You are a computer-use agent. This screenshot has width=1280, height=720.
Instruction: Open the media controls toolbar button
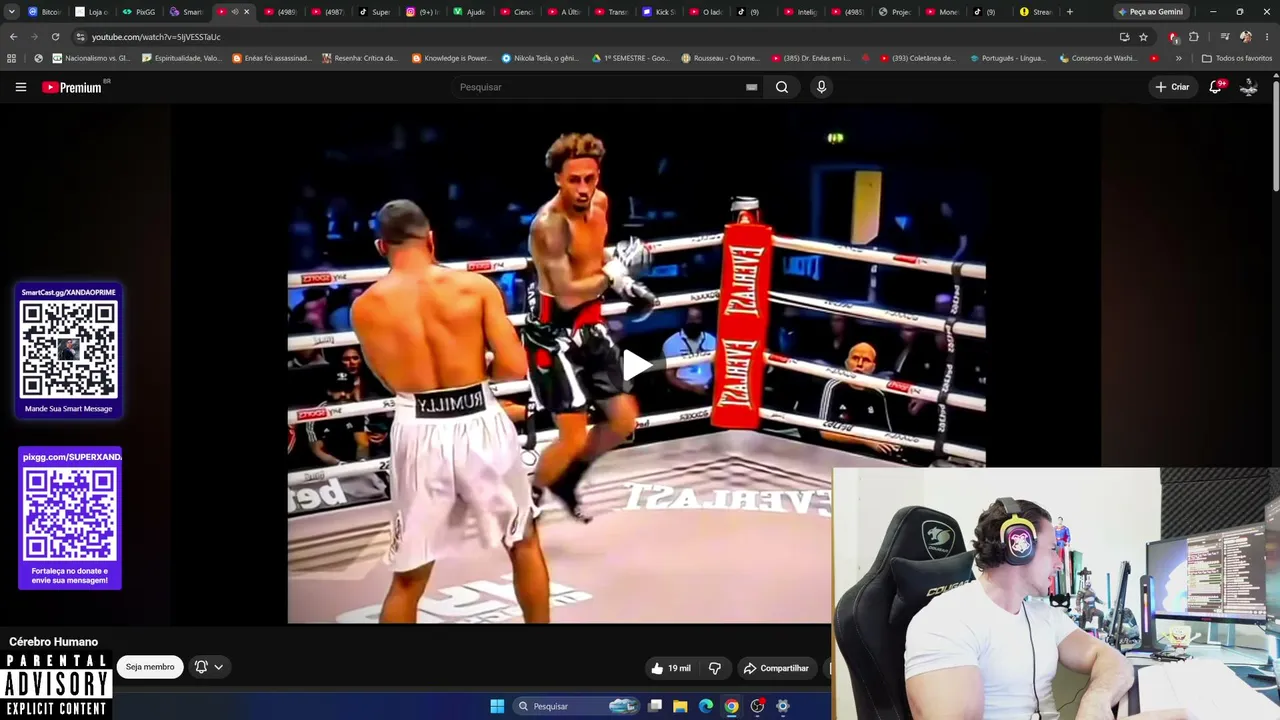click(x=1225, y=37)
